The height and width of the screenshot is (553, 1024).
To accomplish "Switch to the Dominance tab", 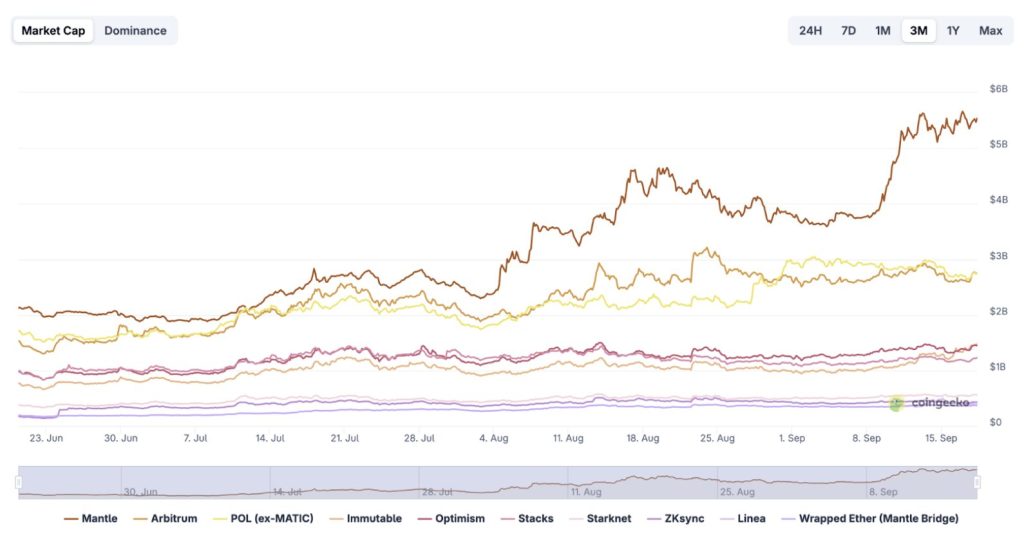I will point(135,31).
